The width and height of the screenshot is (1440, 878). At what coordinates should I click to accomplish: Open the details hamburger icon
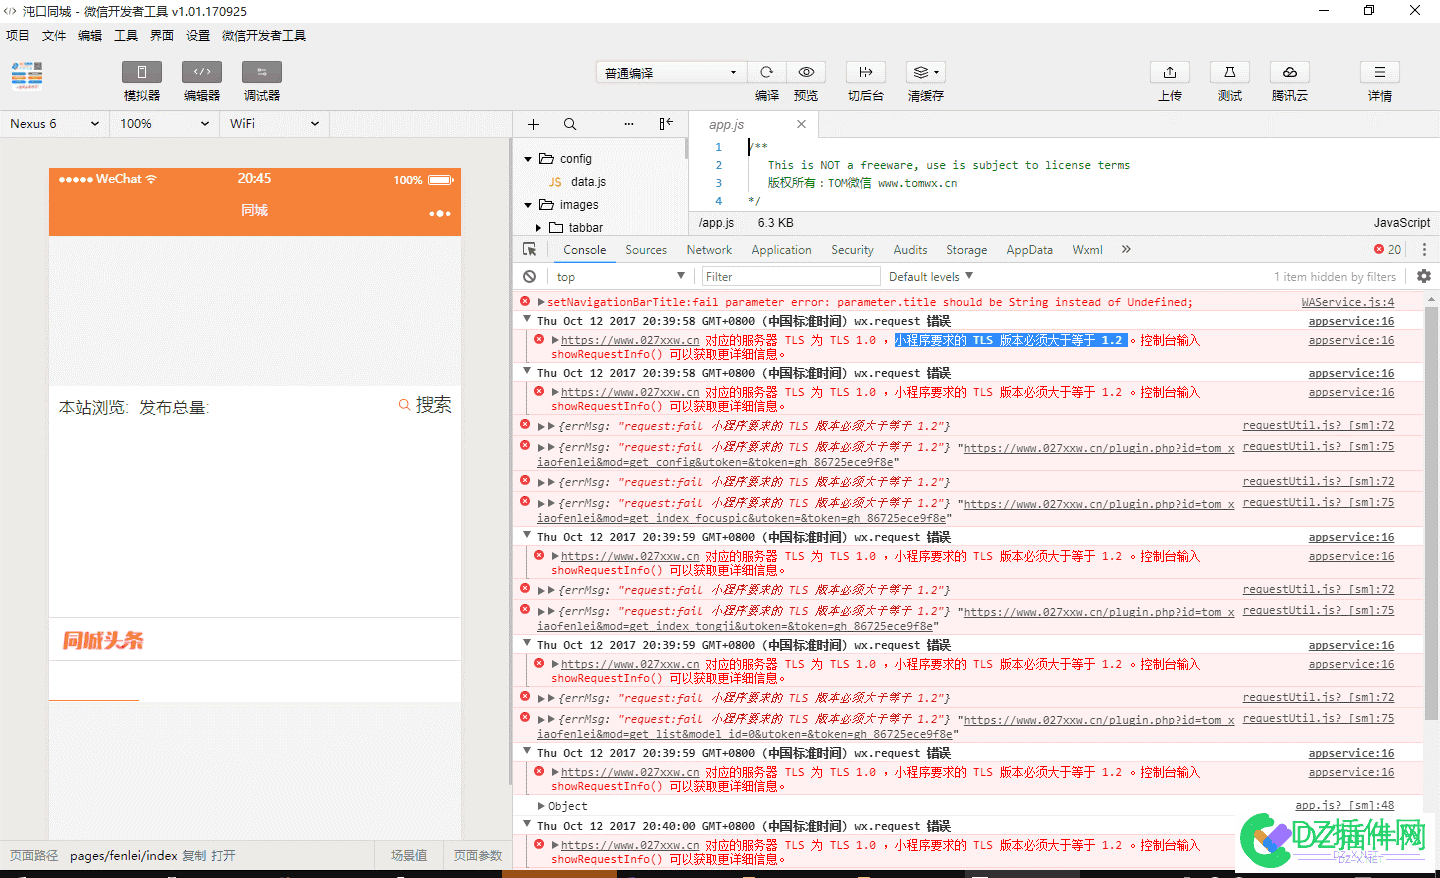pos(1380,72)
